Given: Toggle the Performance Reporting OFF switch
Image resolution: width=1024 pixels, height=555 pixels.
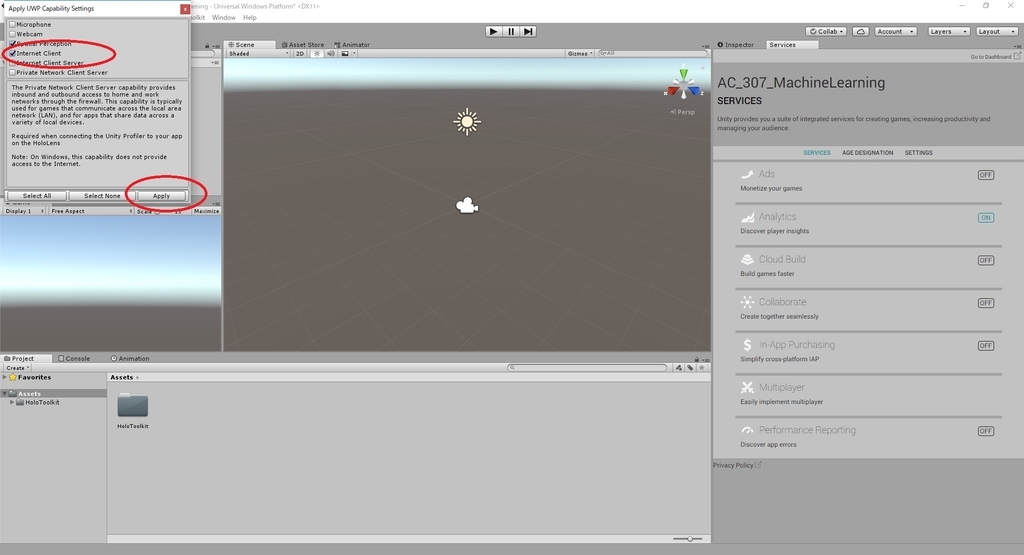Looking at the screenshot, I should pyautogui.click(x=985, y=431).
